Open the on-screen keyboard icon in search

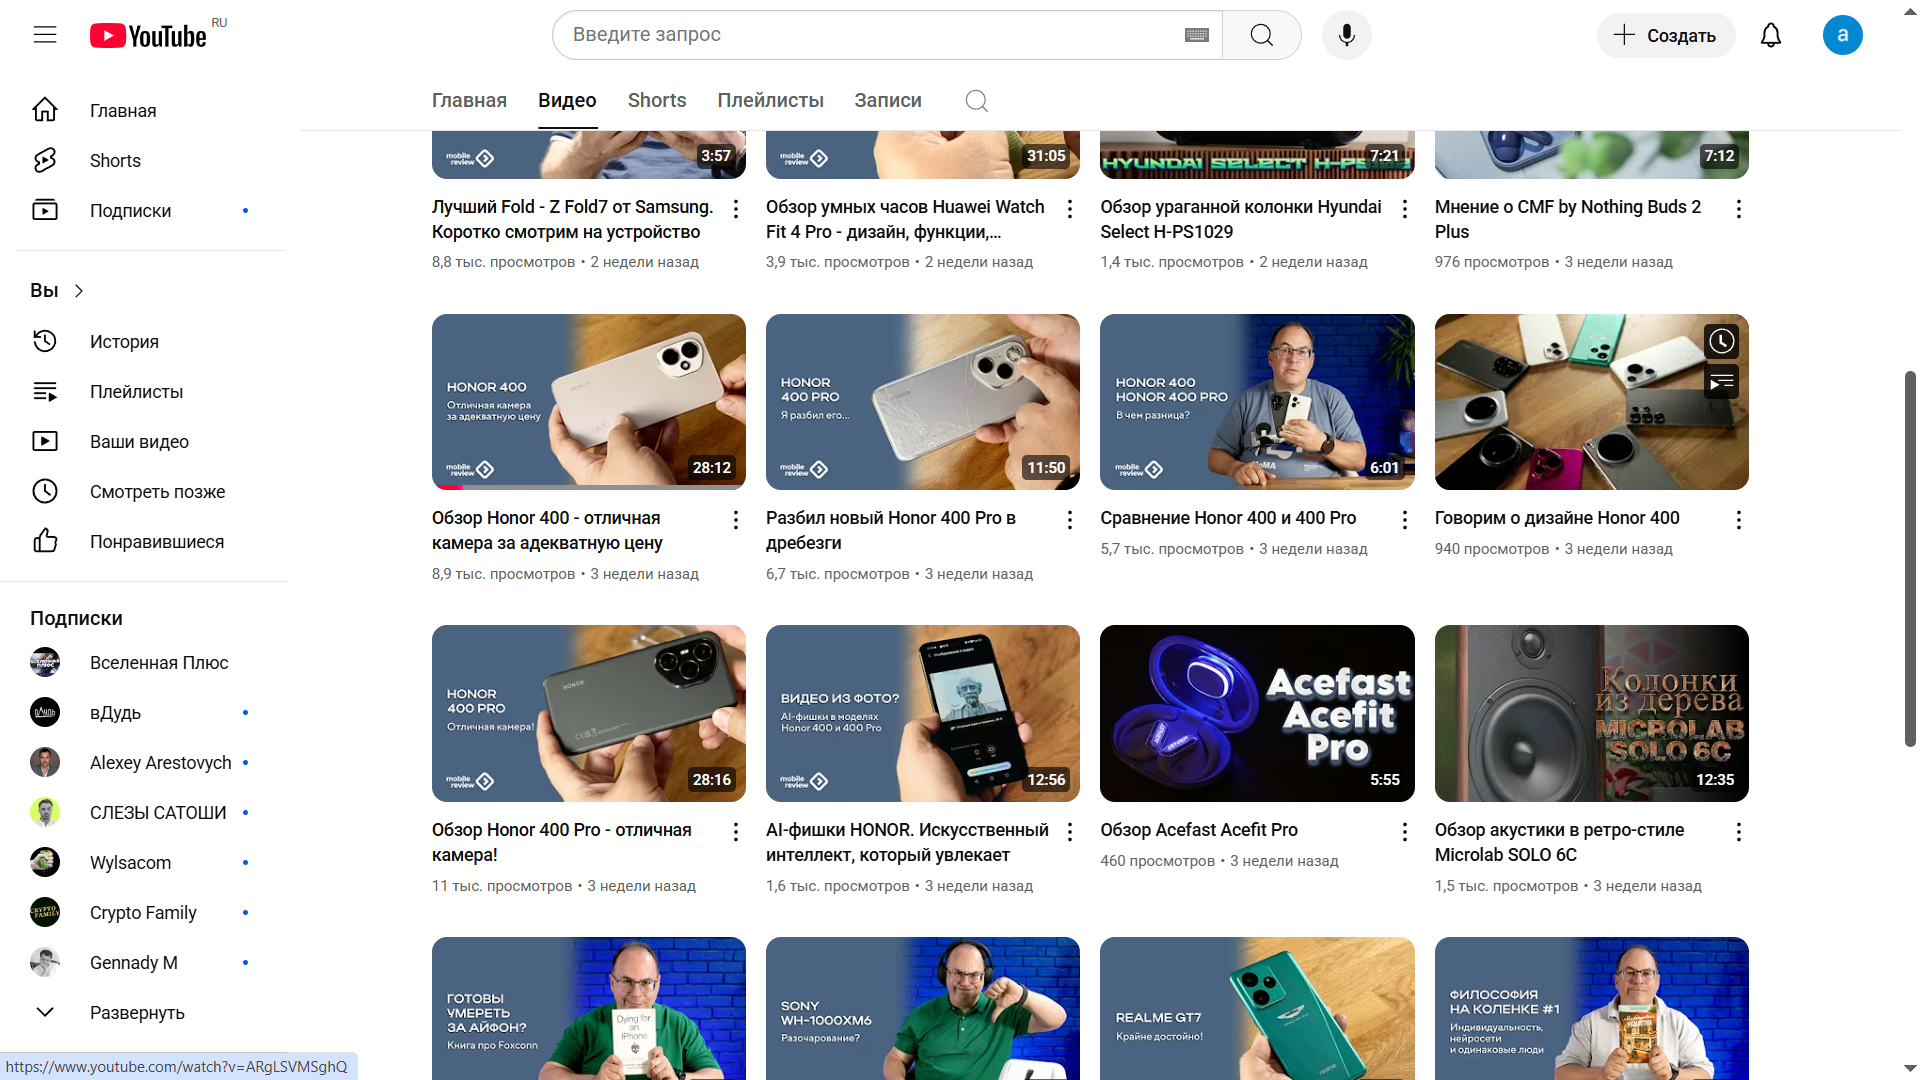point(1196,35)
